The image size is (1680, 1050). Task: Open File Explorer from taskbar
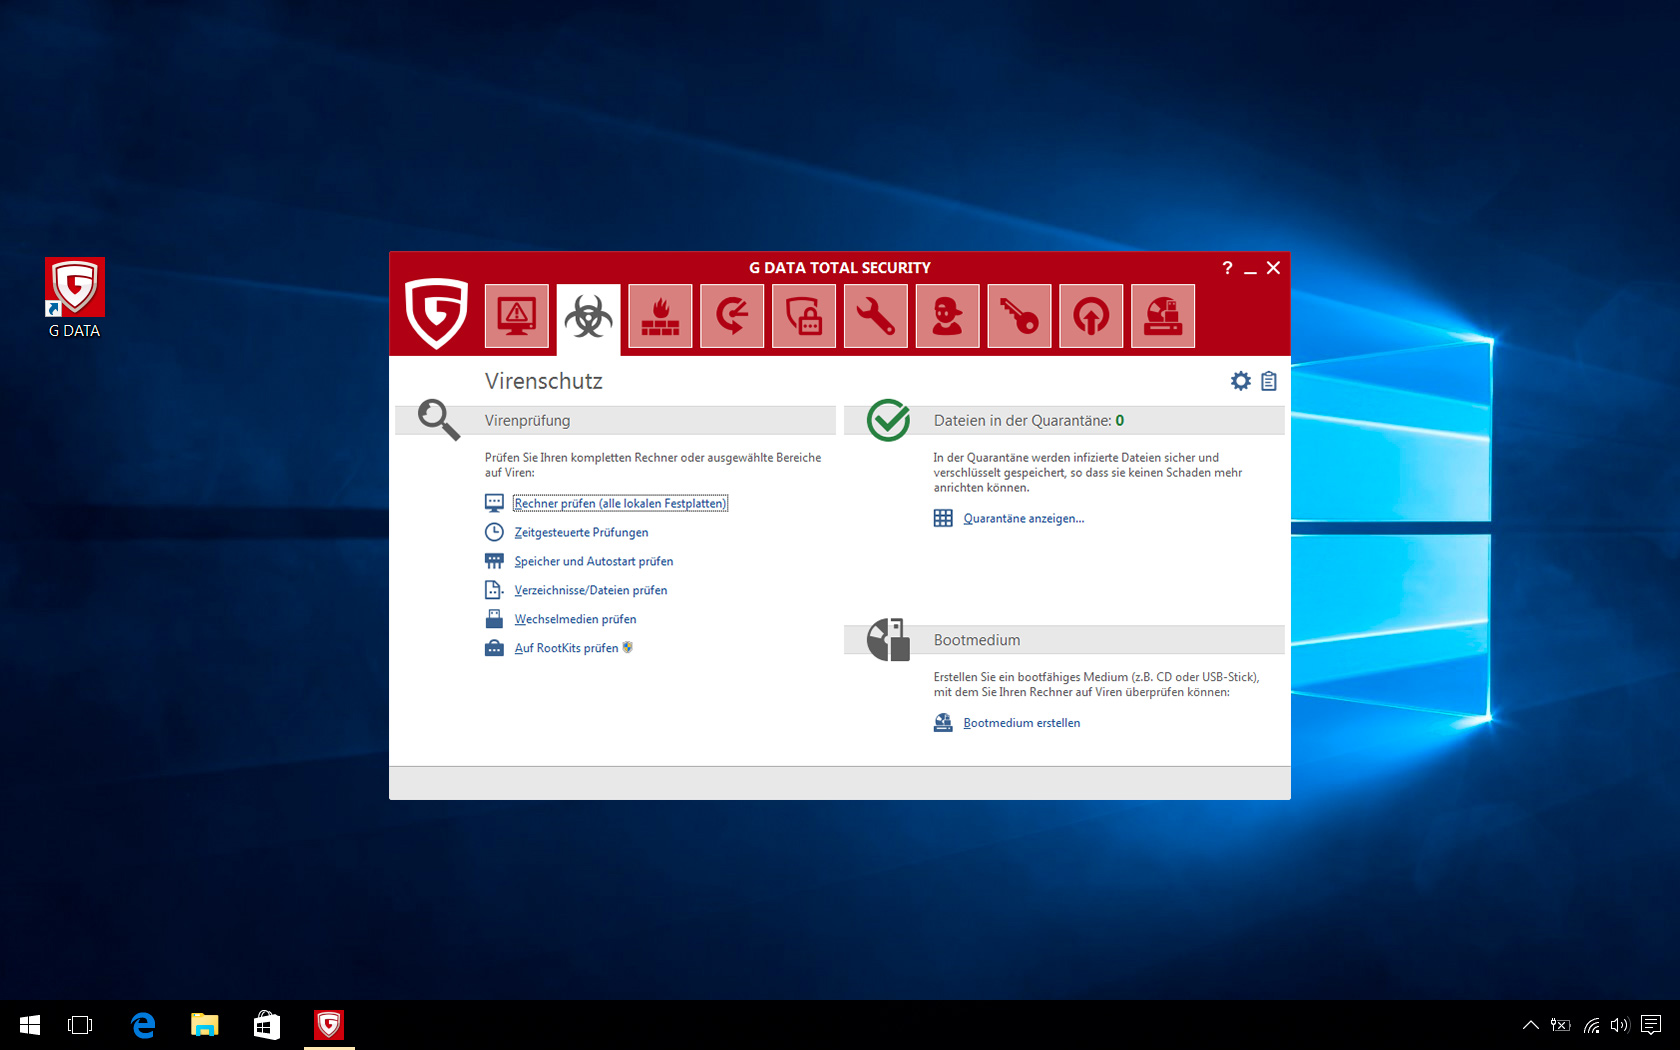(205, 1025)
